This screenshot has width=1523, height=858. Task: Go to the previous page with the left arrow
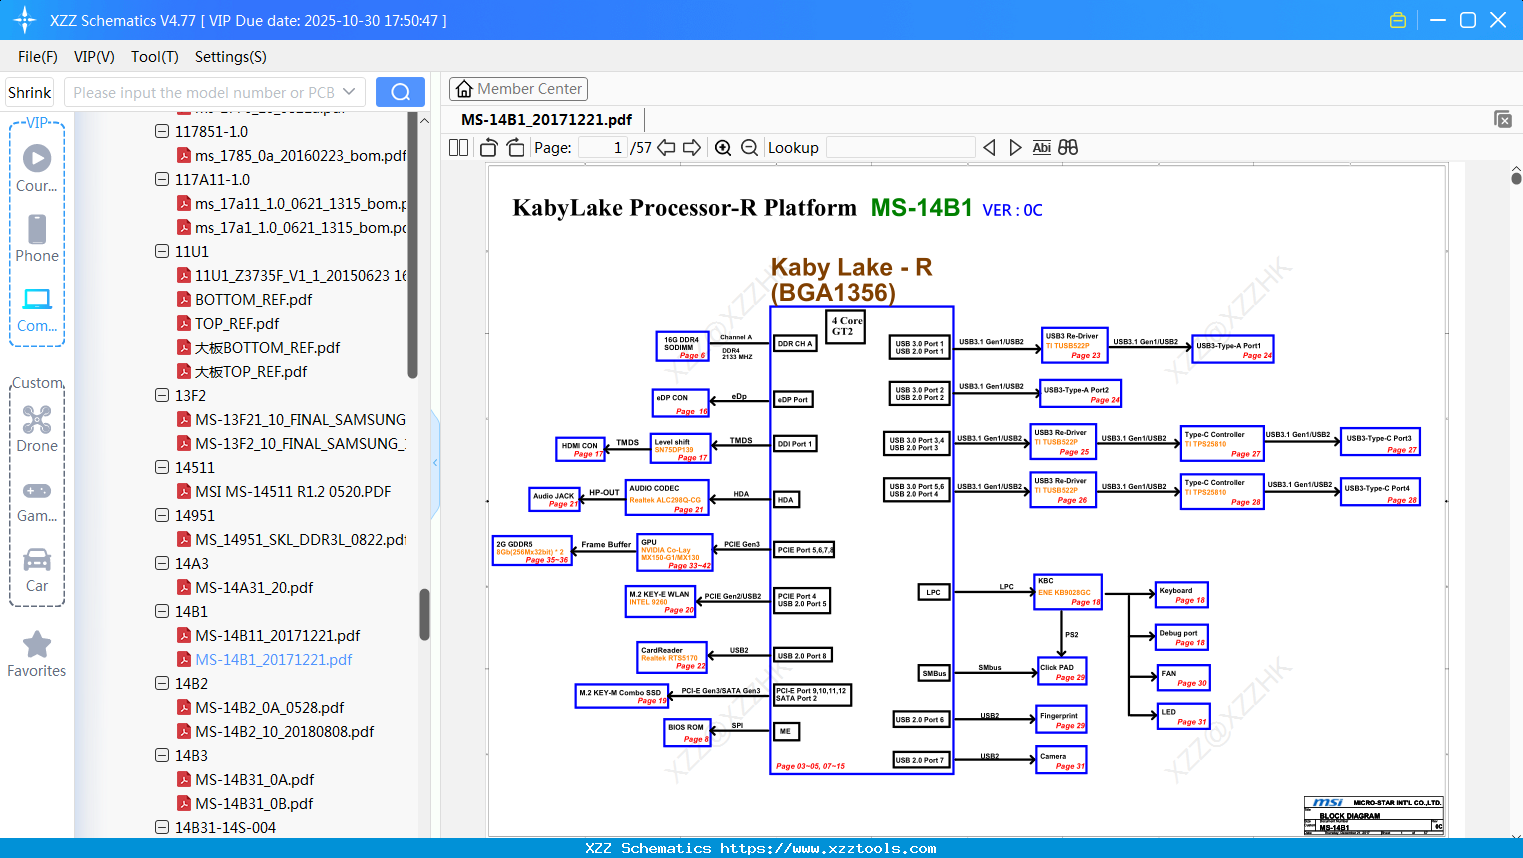click(x=666, y=147)
